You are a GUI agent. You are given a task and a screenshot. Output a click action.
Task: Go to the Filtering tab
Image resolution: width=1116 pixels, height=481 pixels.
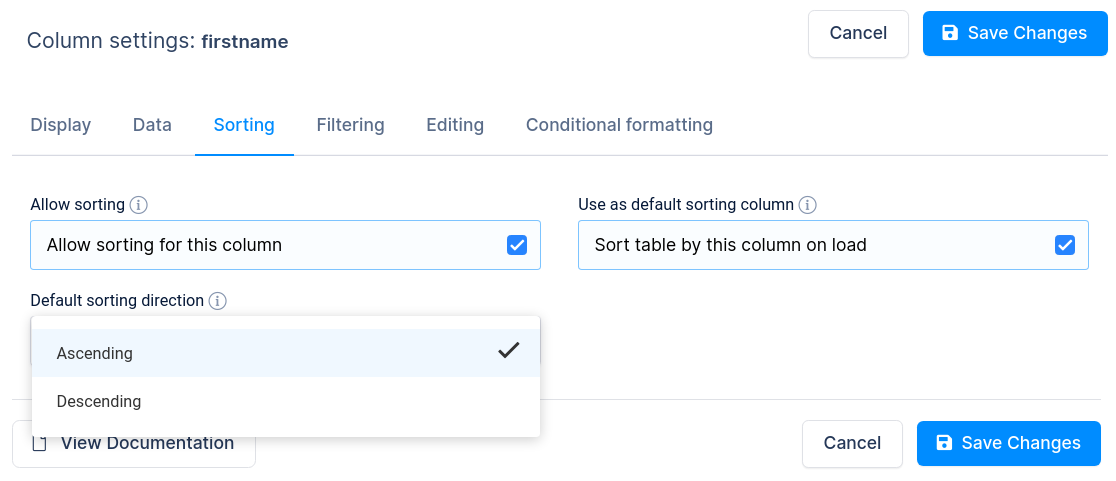coord(350,125)
